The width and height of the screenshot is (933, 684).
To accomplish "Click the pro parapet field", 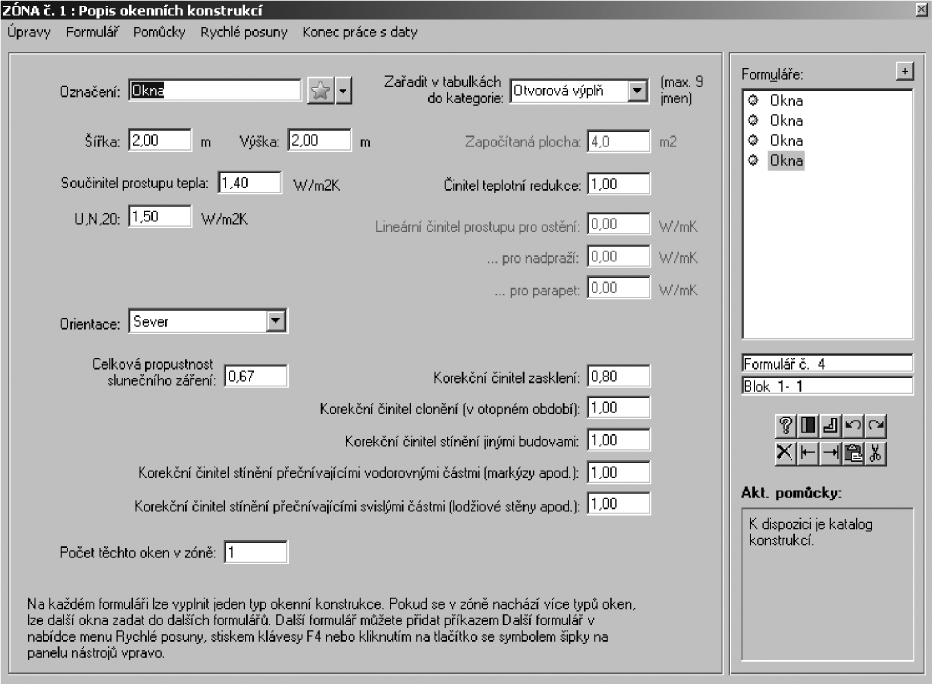I will 619,288.
